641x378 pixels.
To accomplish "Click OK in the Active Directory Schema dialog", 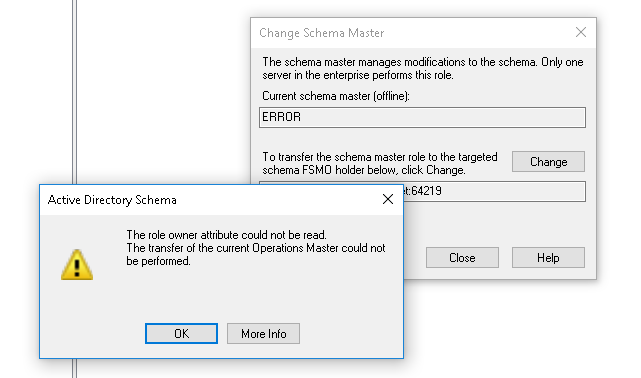I will 181,333.
